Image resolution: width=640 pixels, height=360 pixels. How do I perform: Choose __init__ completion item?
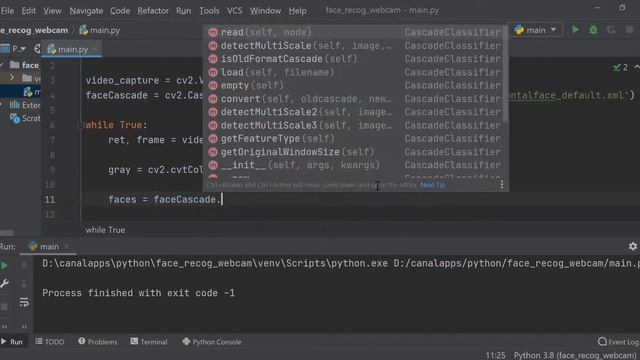pos(354,165)
